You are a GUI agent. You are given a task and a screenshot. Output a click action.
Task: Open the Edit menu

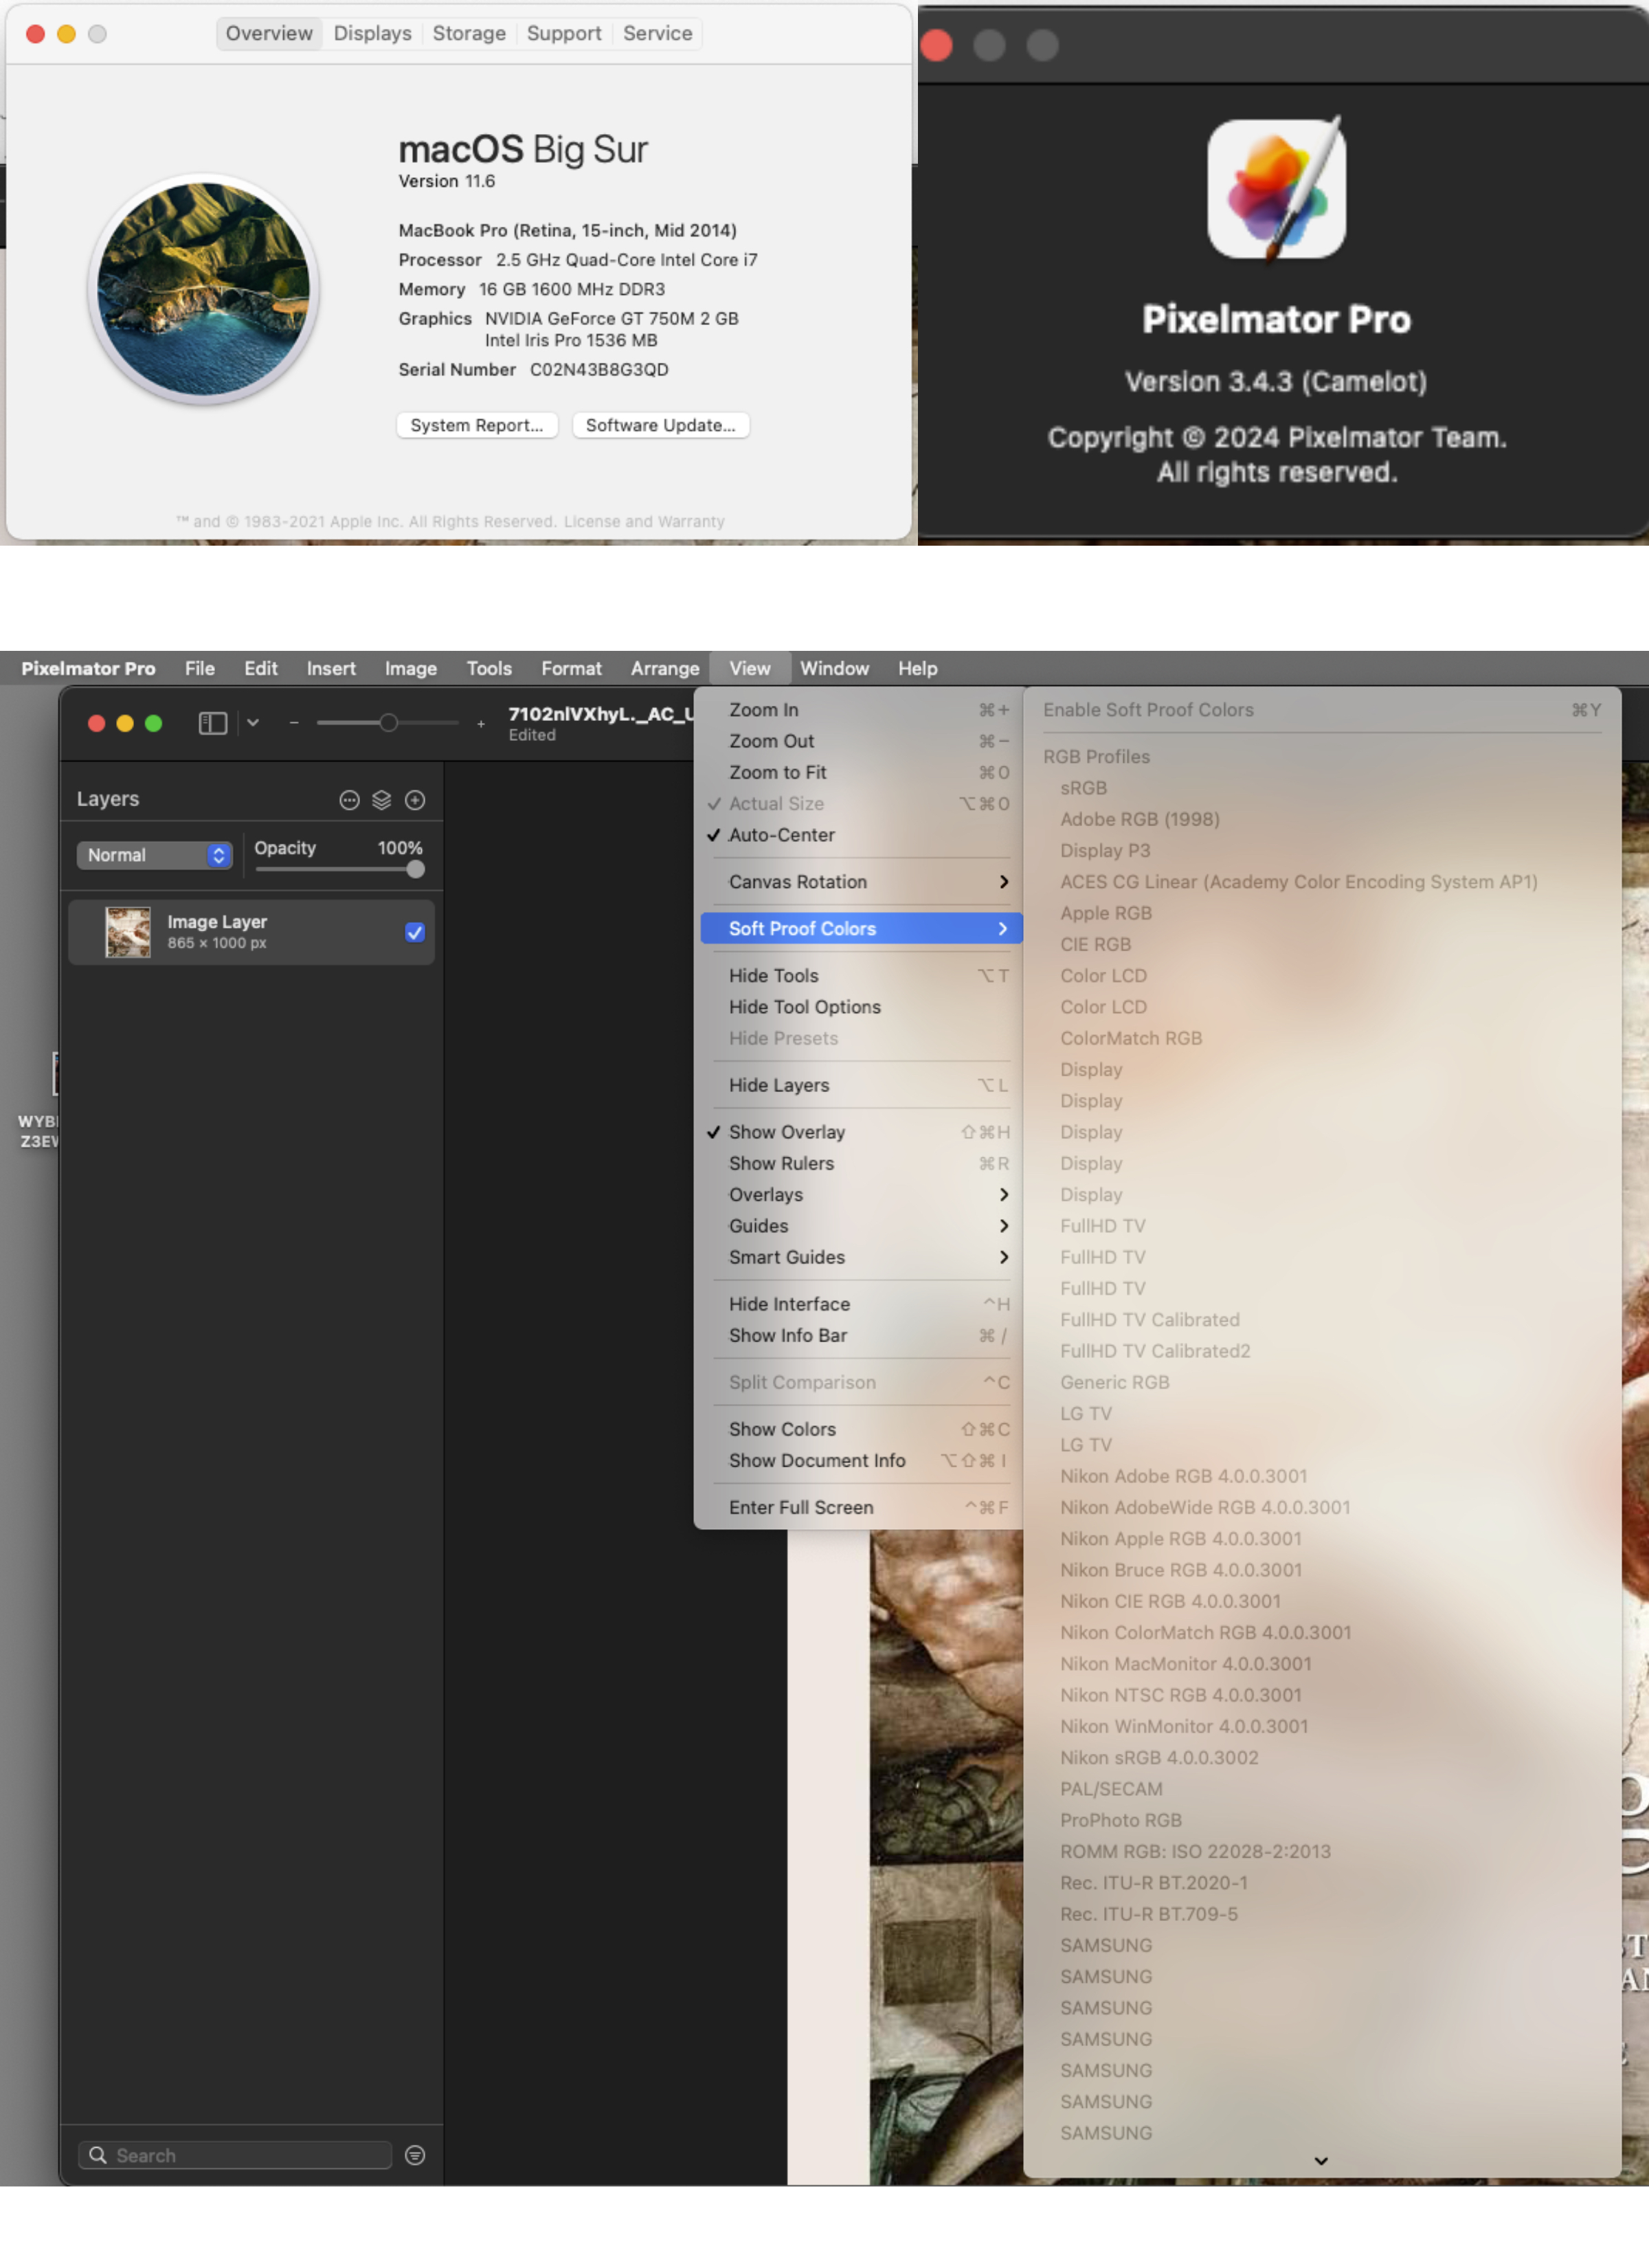(x=260, y=668)
